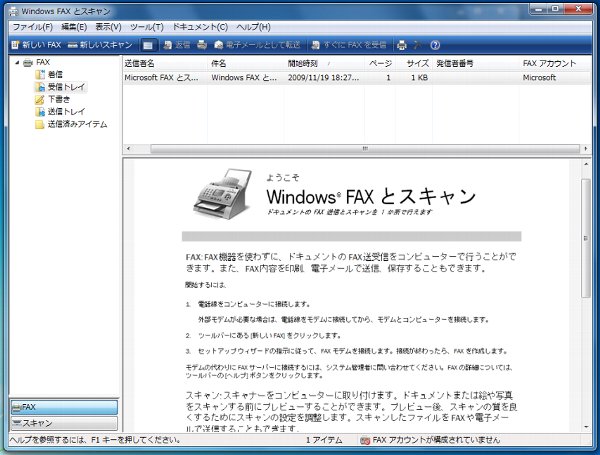Click the subject cell Windows FAX と...
The height and width of the screenshot is (455, 600).
(244, 78)
